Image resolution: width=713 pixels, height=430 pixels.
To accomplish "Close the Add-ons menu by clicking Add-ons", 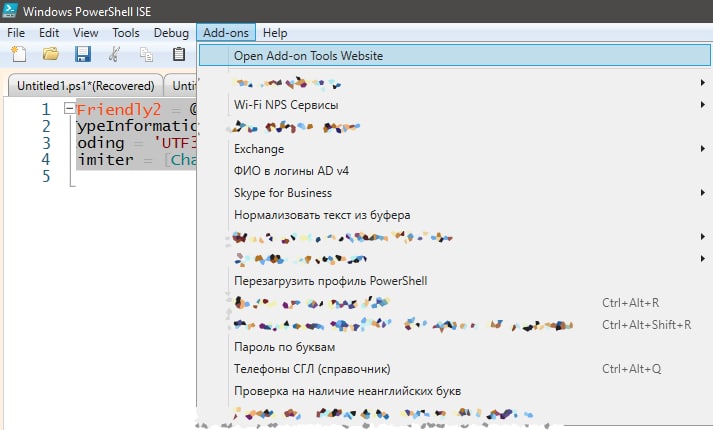I will point(226,33).
